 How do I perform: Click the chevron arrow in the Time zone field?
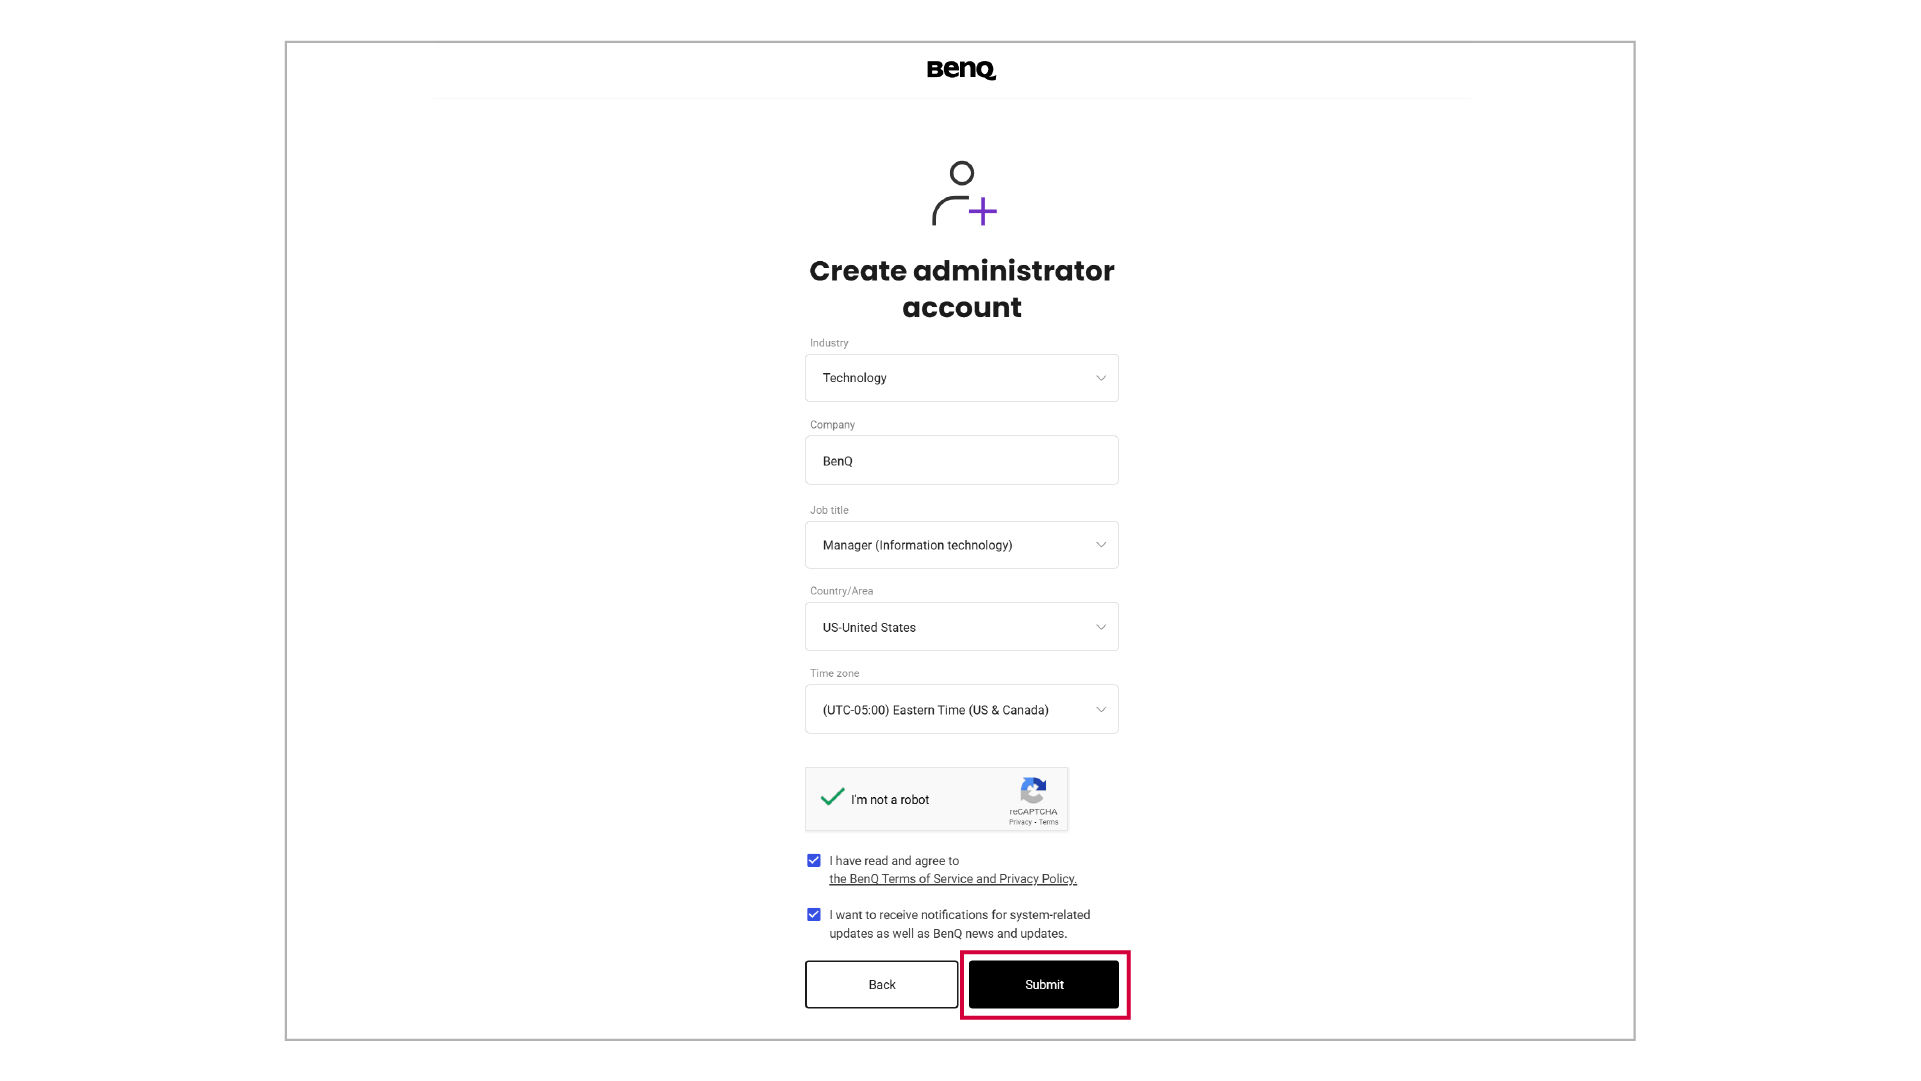click(1101, 710)
